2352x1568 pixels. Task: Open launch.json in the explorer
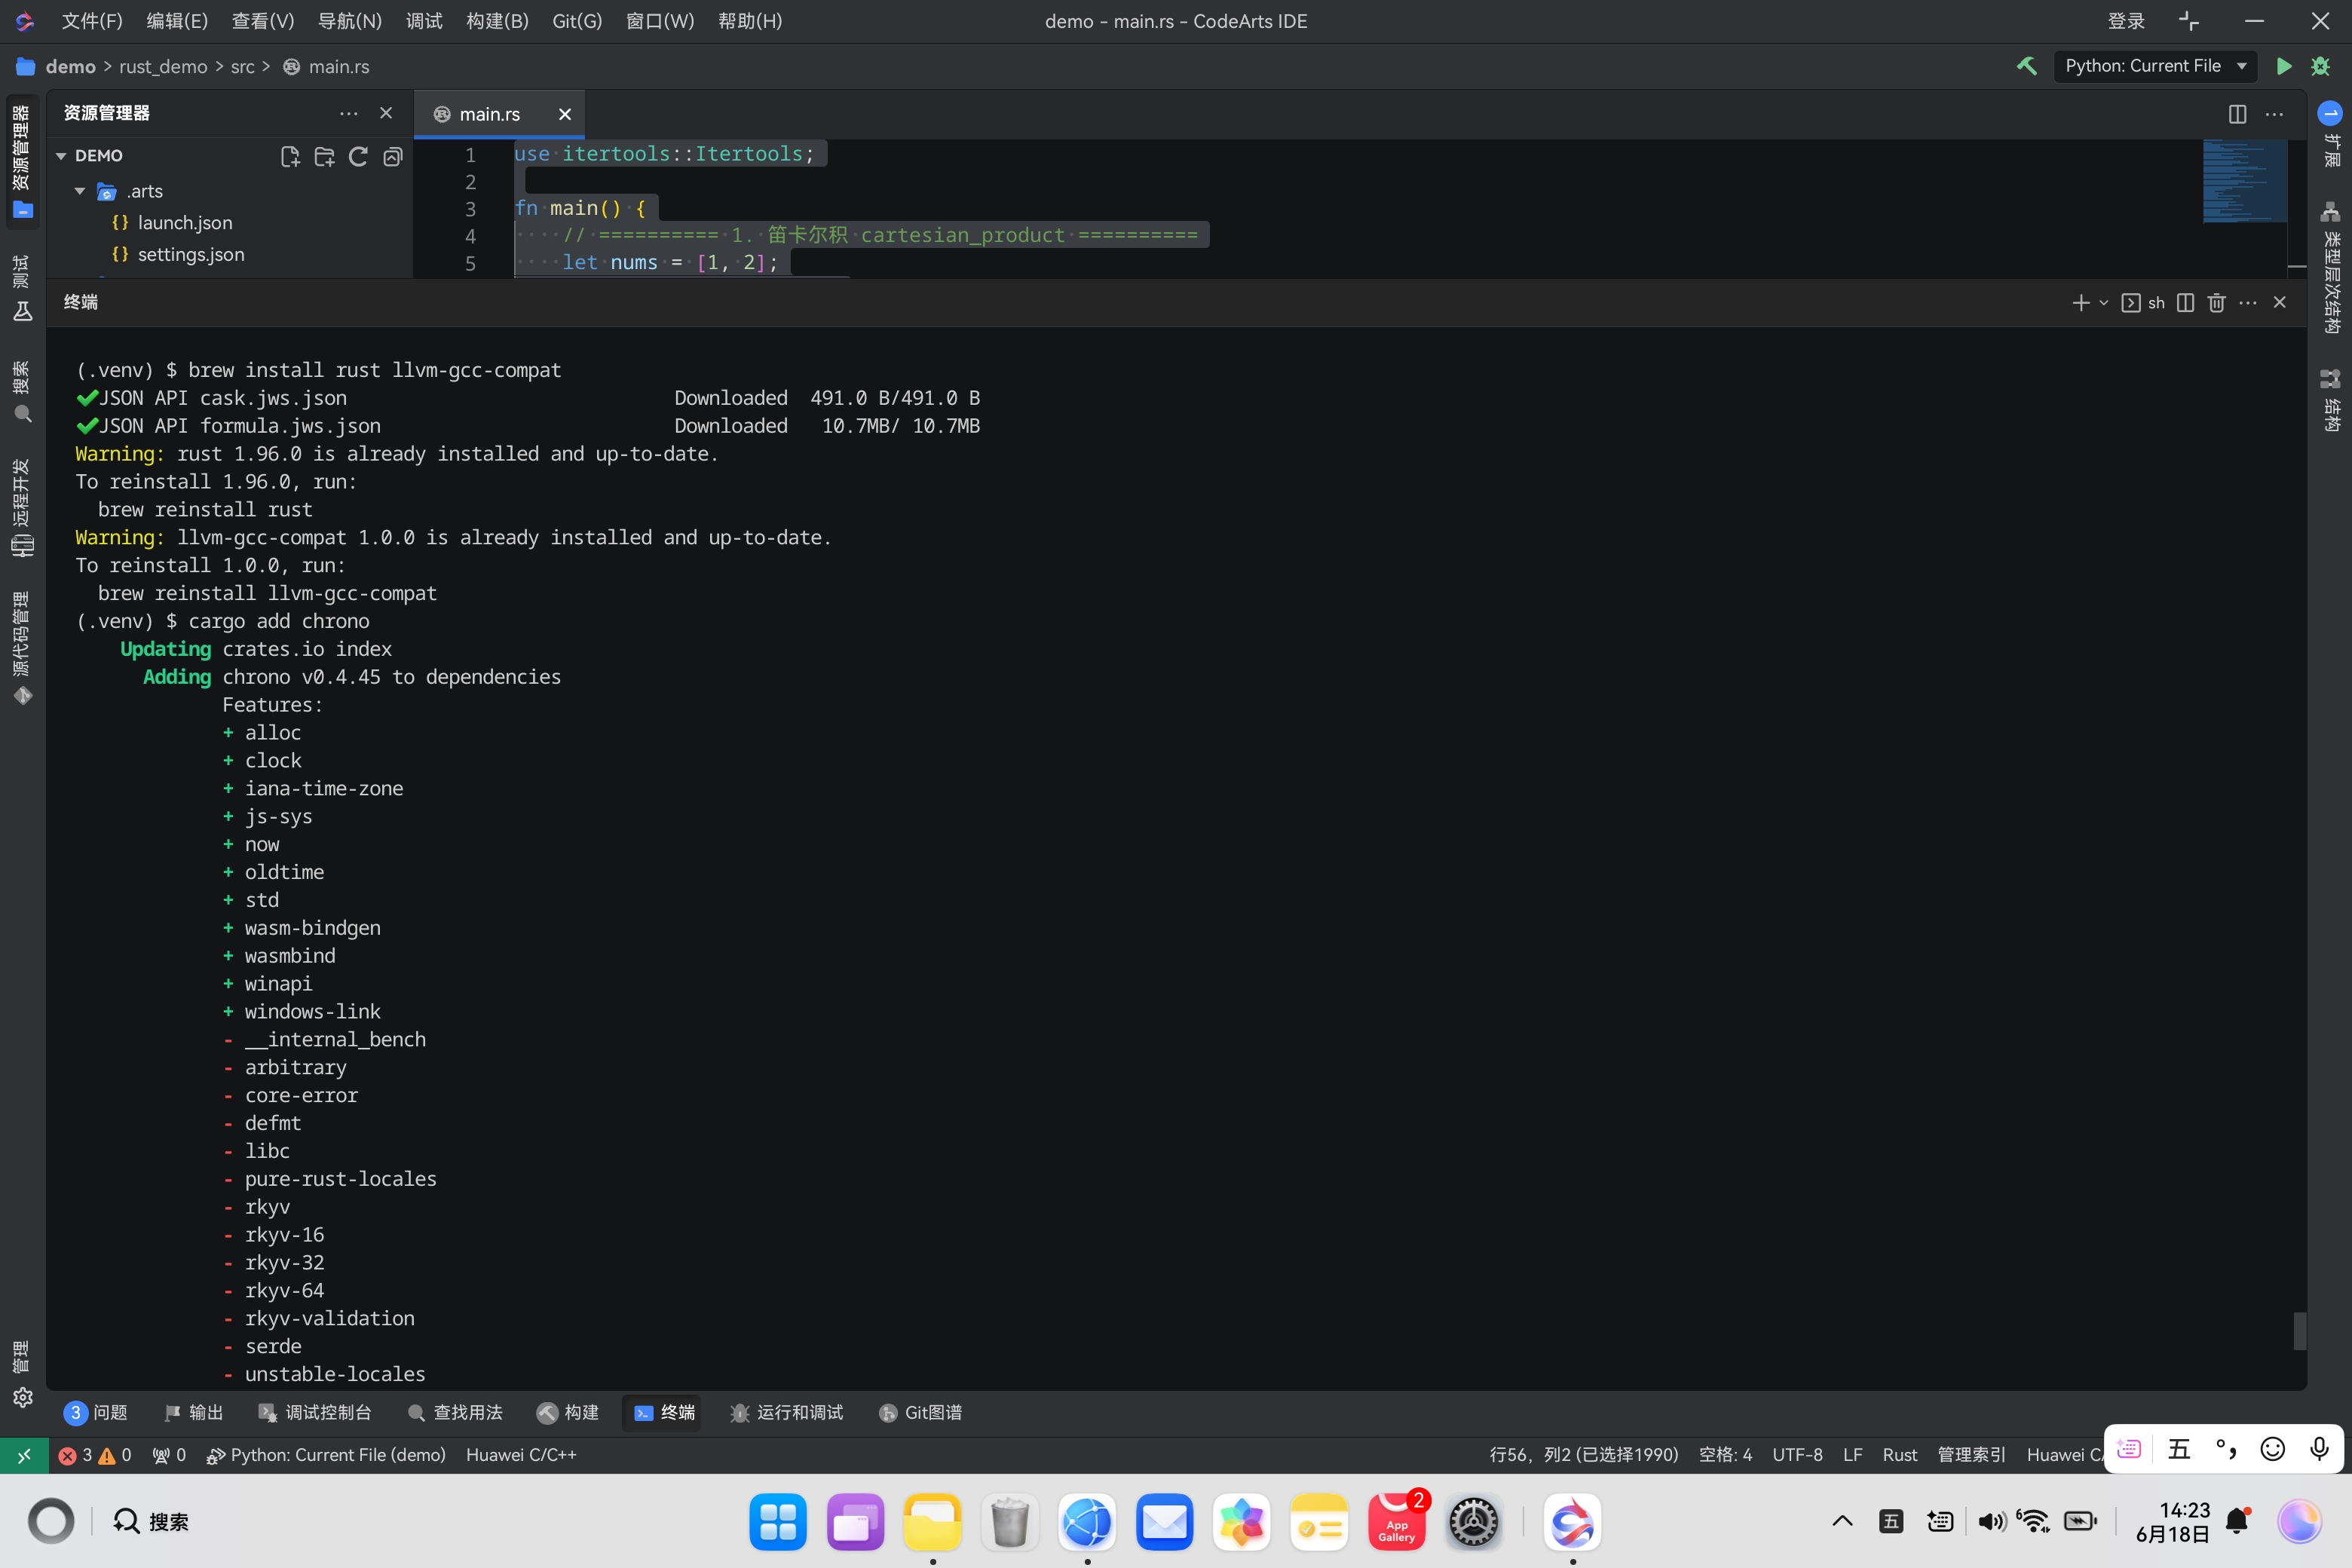click(x=185, y=223)
